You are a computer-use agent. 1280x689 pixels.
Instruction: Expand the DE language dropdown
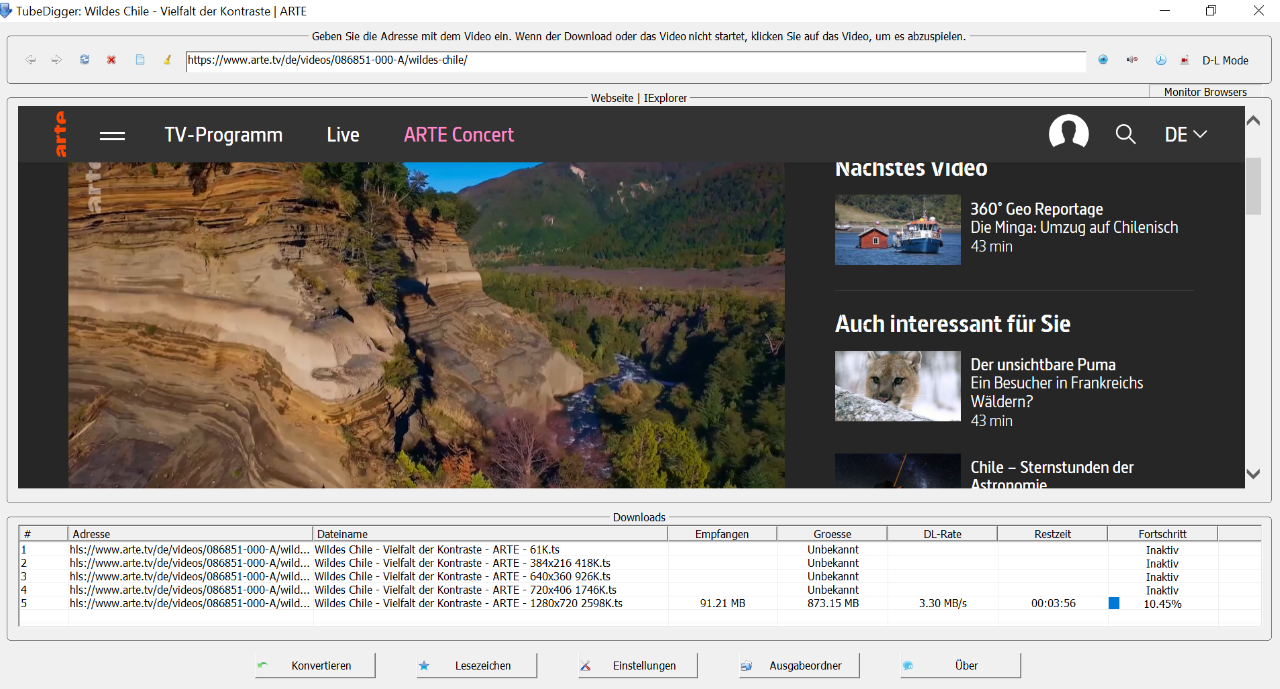tap(1186, 134)
